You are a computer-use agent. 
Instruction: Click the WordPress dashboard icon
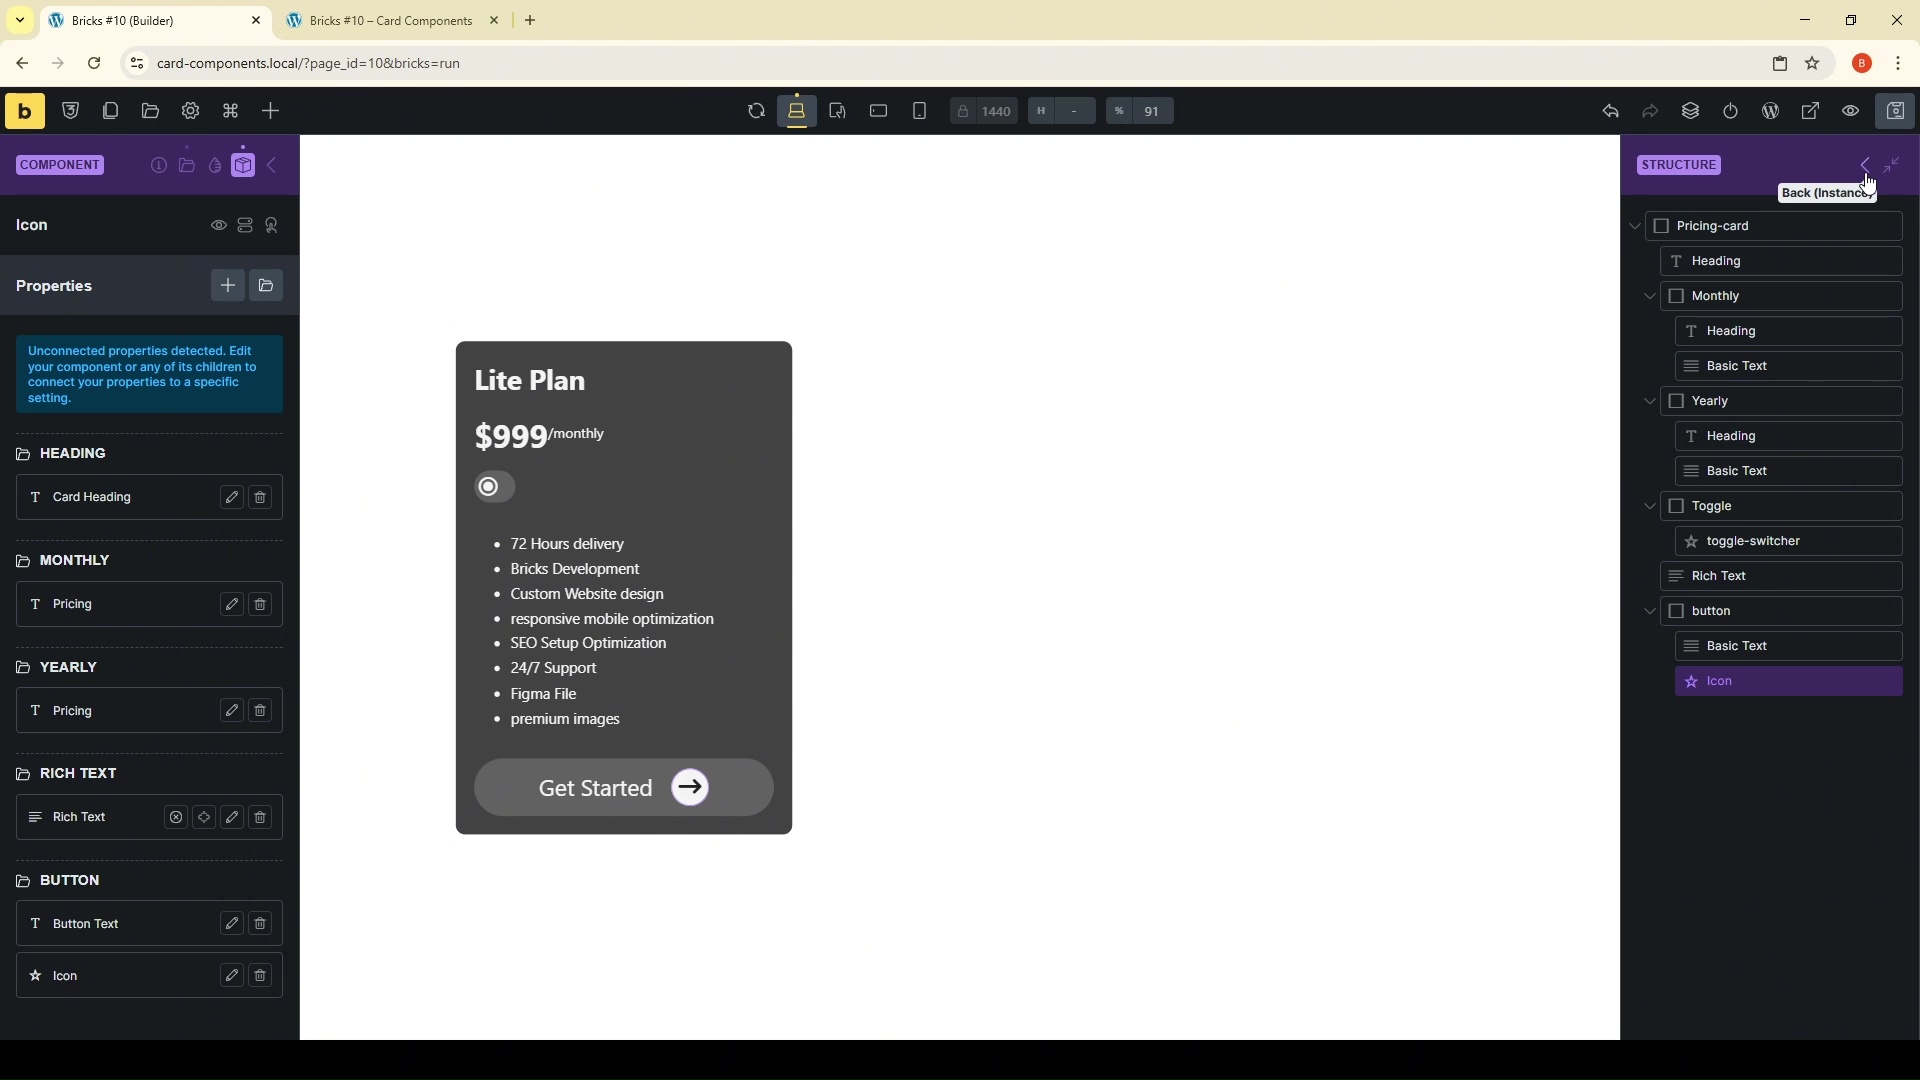[x=1771, y=112]
